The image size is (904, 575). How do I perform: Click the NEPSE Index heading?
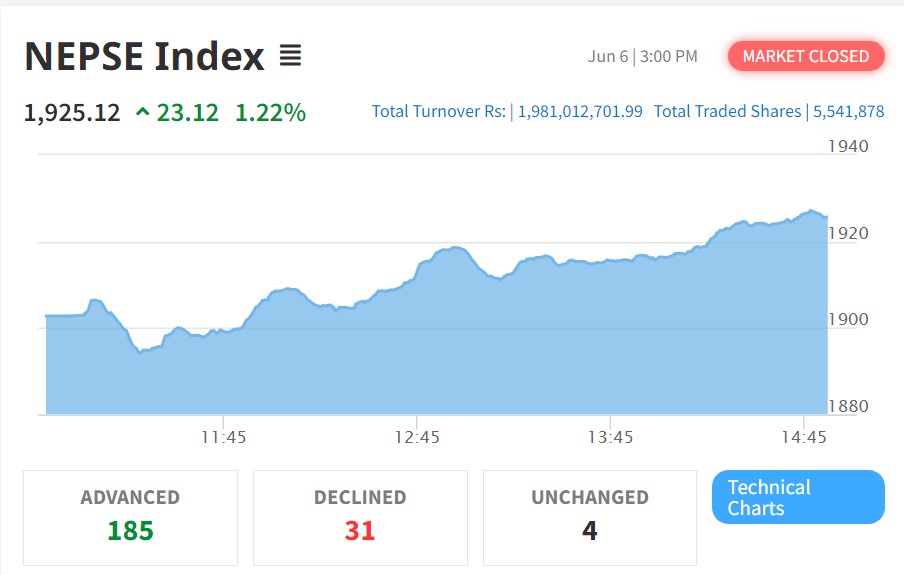144,57
